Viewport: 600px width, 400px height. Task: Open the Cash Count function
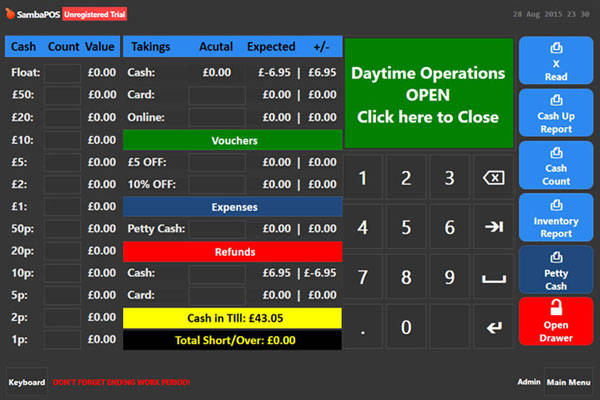(x=556, y=165)
